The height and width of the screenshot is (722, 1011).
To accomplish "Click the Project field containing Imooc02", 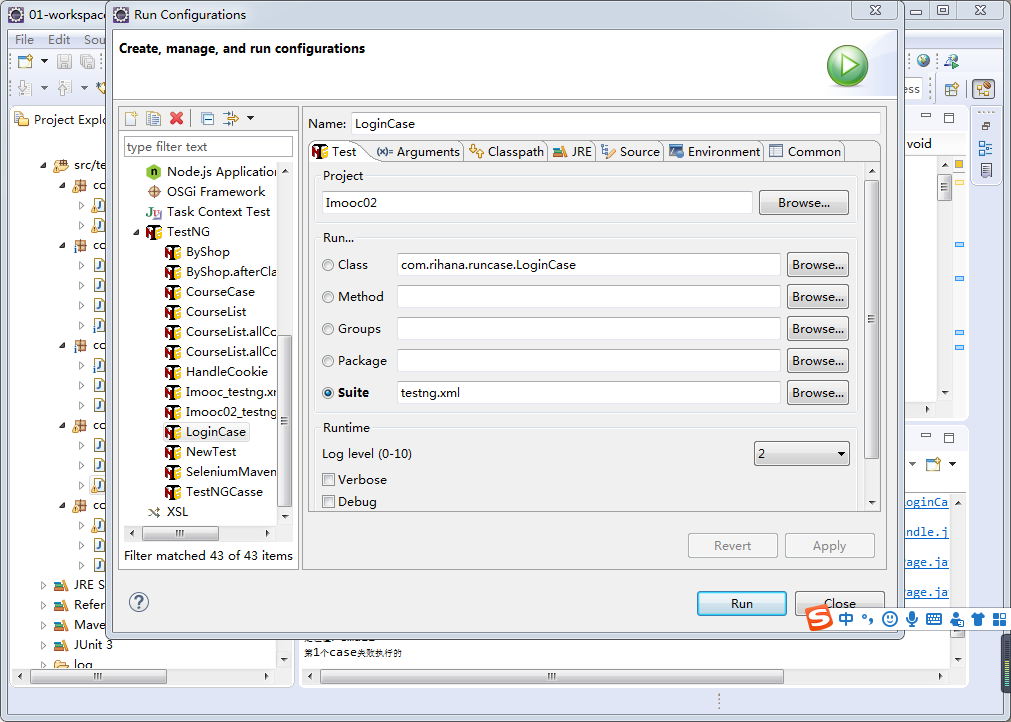I will 537,202.
